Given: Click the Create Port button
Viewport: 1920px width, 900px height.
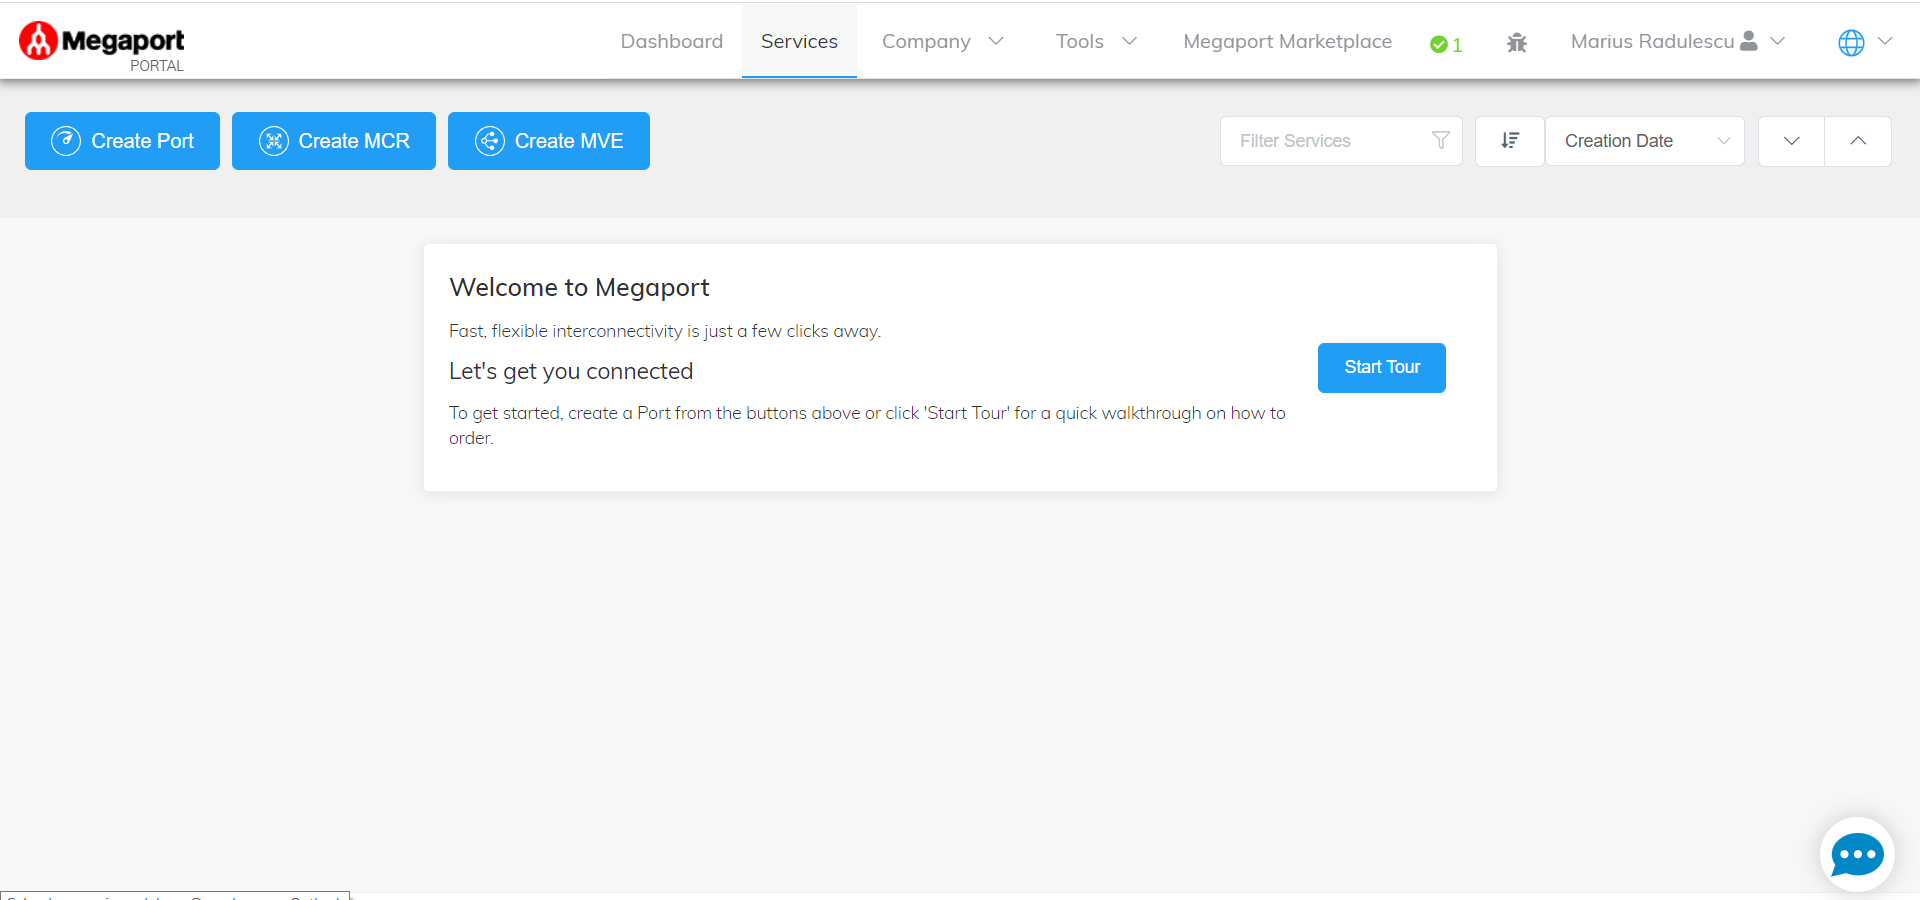Looking at the screenshot, I should click(x=122, y=141).
